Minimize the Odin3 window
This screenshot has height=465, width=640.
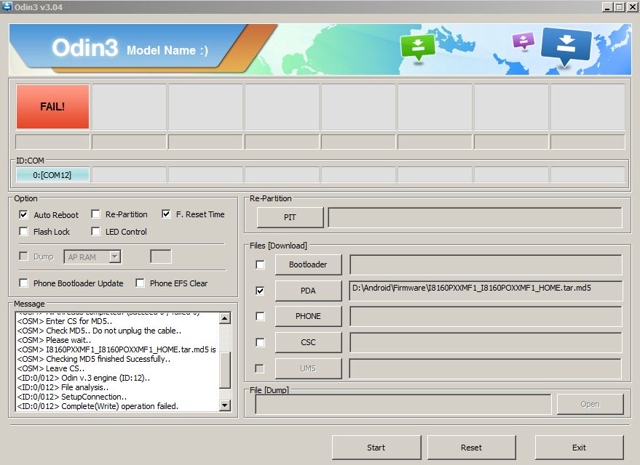tap(608, 7)
